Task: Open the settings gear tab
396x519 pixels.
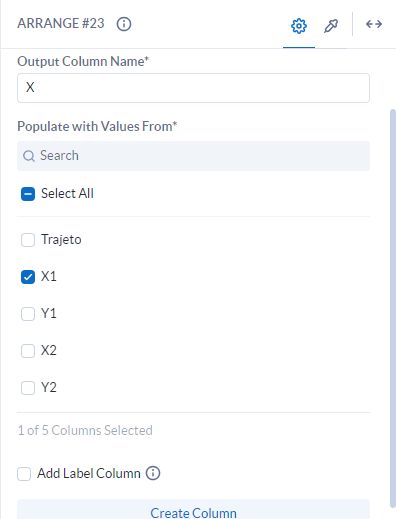Action: pyautogui.click(x=299, y=26)
